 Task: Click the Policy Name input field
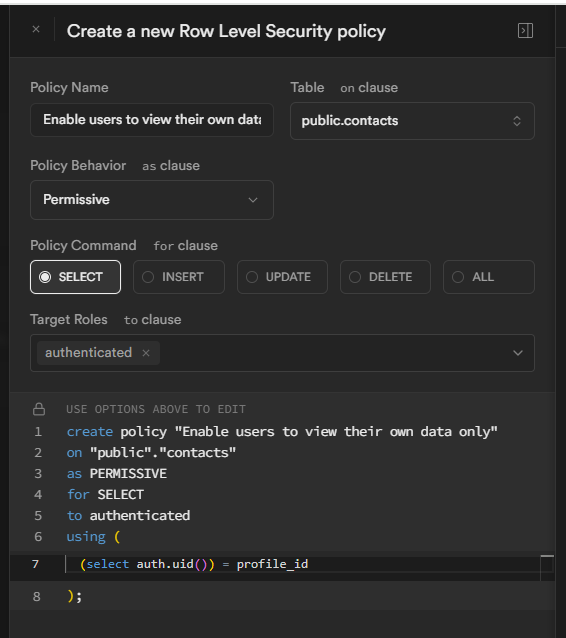click(152, 120)
